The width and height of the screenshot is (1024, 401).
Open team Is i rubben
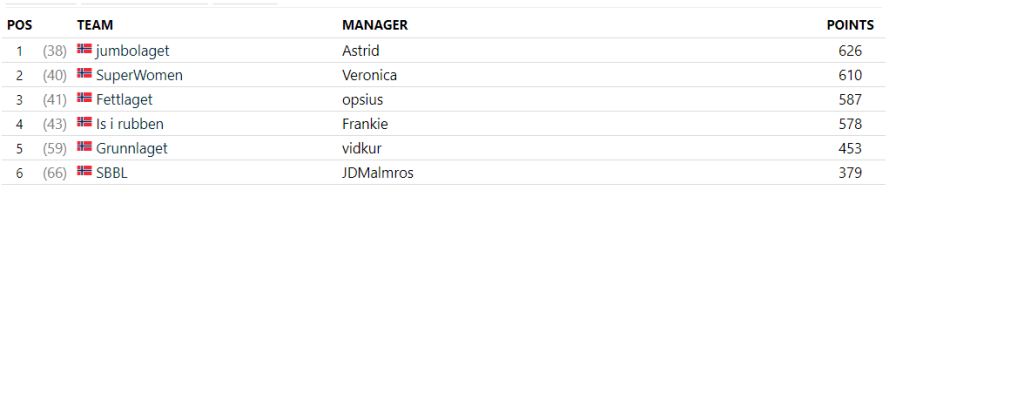pyautogui.click(x=130, y=124)
